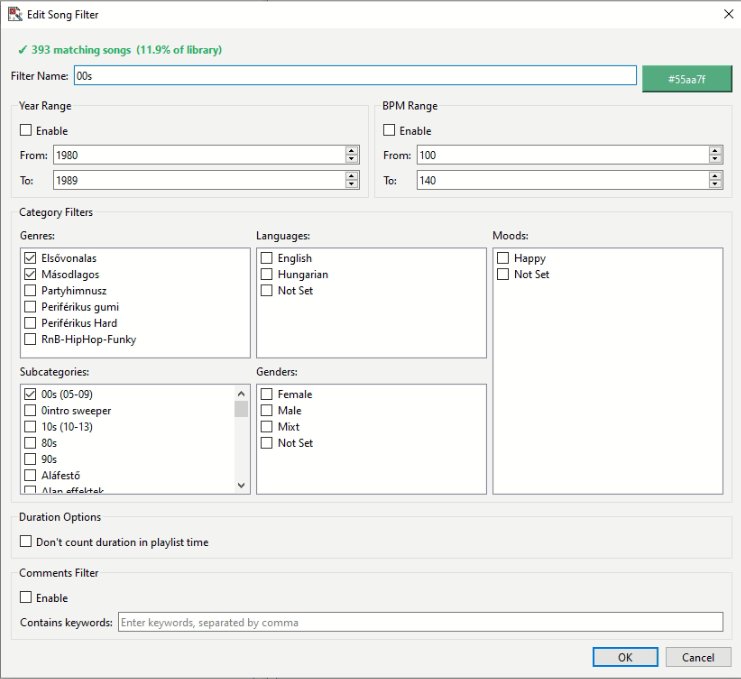Screen dimensions: 741x679
Task: Close the Edit Song Filter dialog
Action: click(728, 14)
